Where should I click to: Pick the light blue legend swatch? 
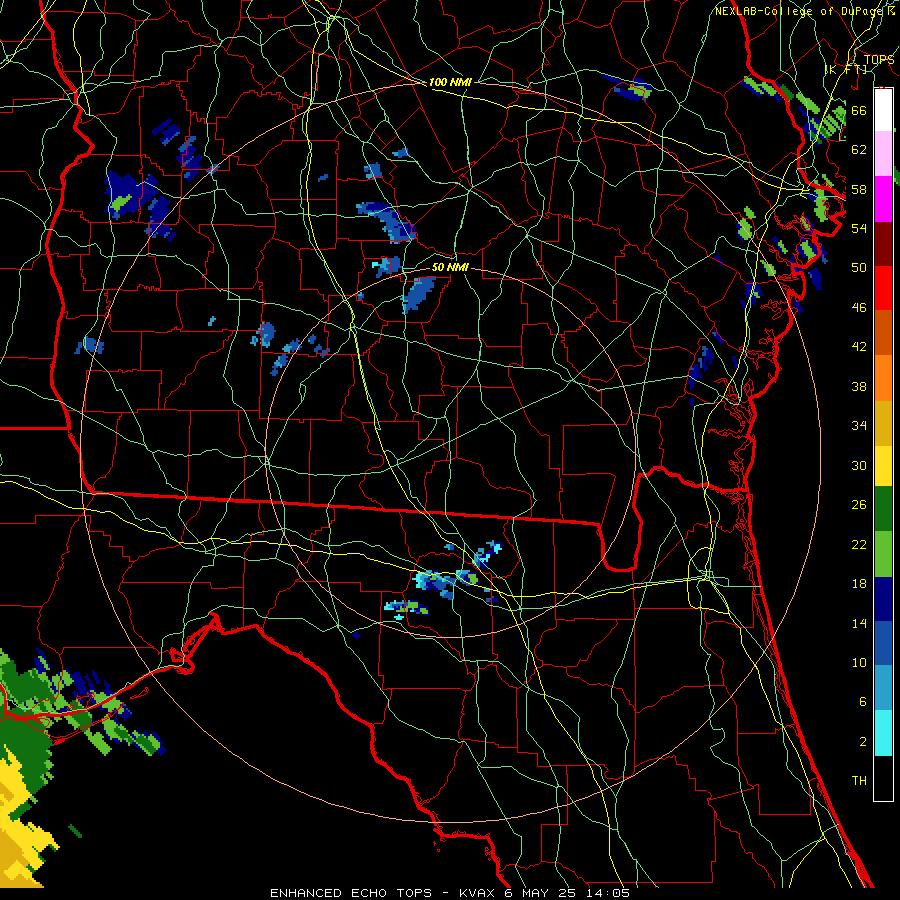pyautogui.click(x=883, y=688)
